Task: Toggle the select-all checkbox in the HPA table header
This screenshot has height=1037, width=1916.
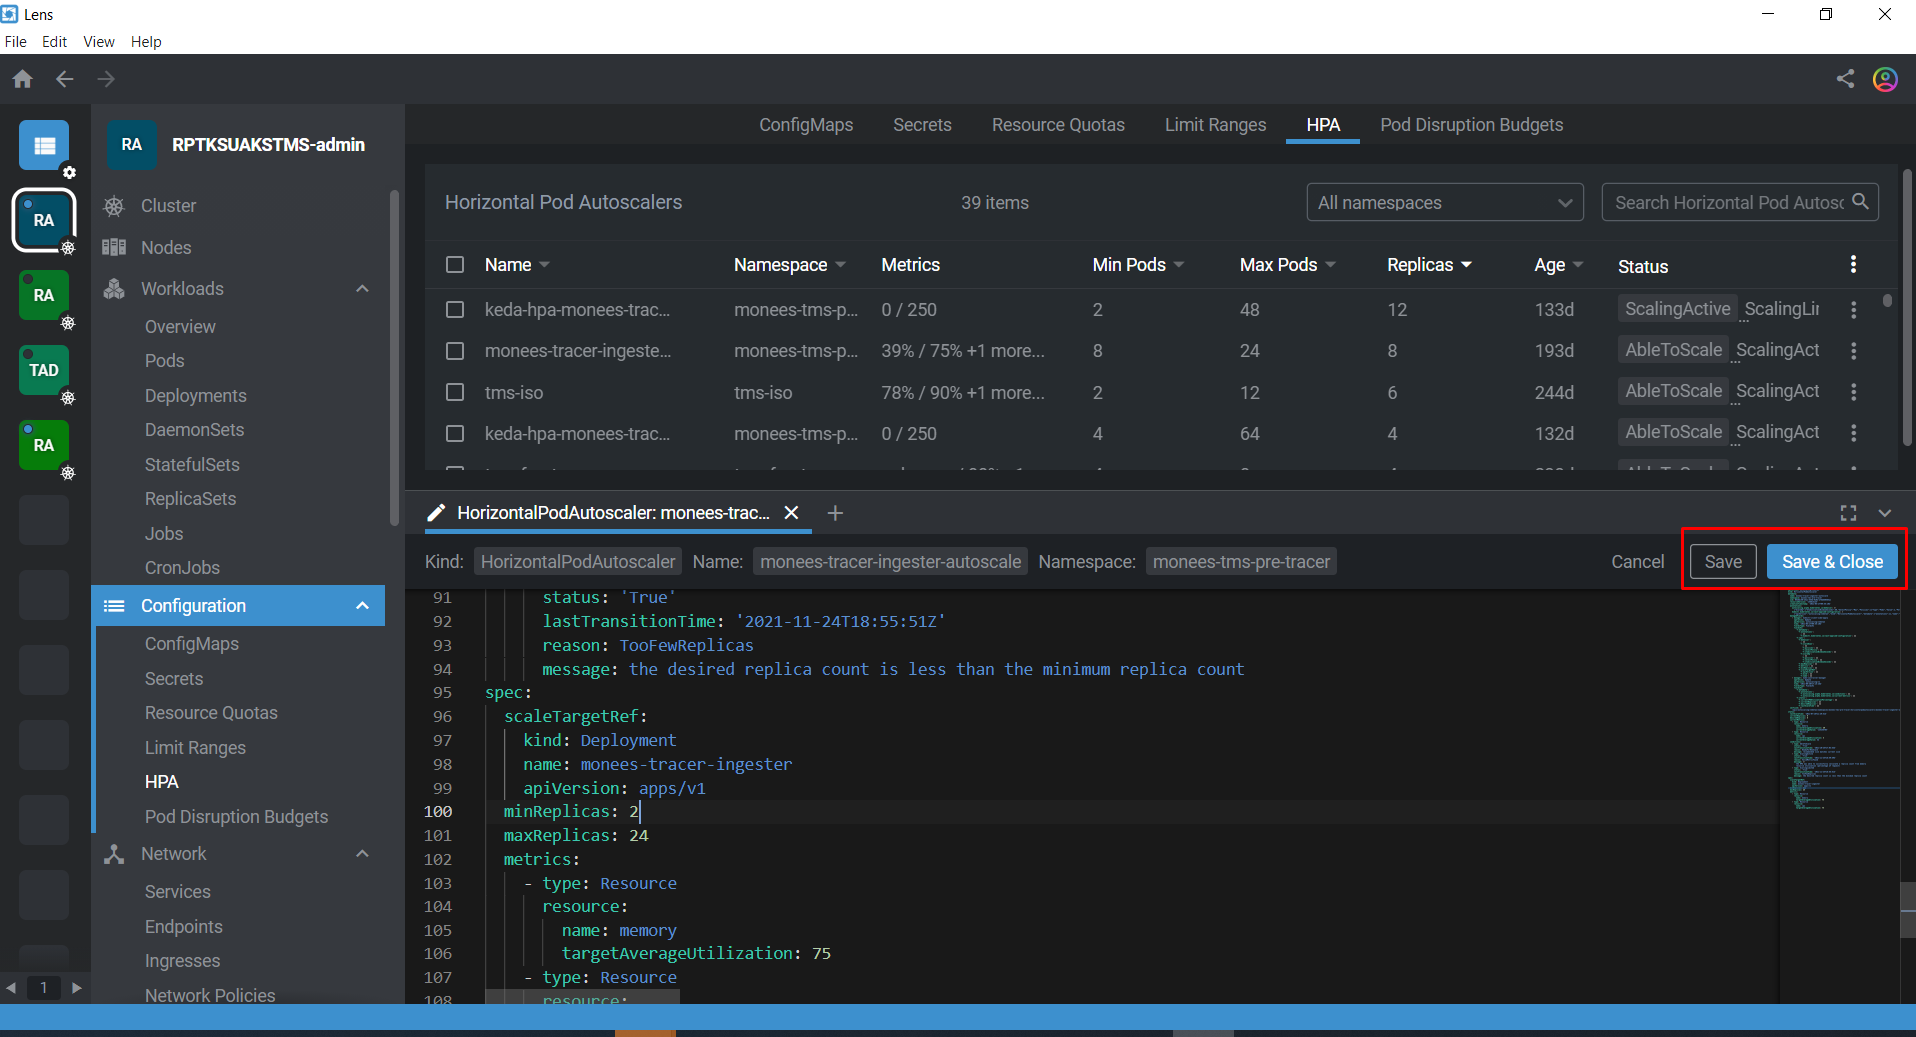Action: pyautogui.click(x=455, y=264)
